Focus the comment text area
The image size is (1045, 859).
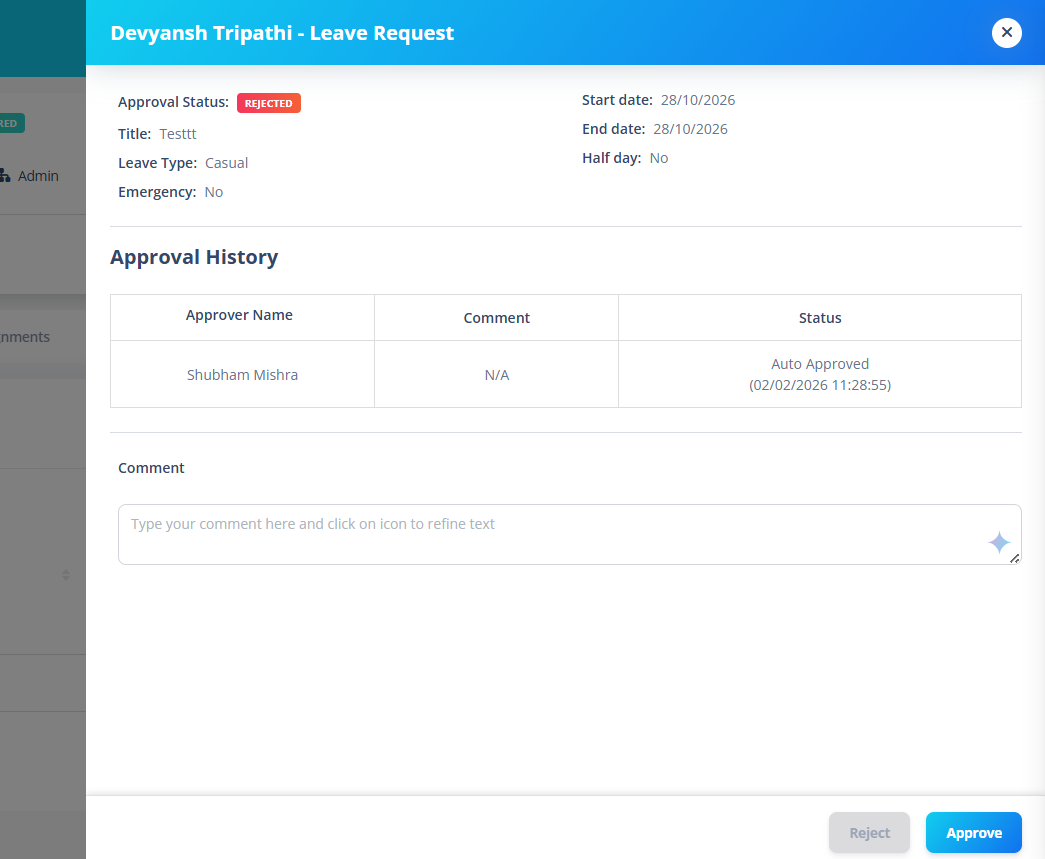[x=569, y=534]
